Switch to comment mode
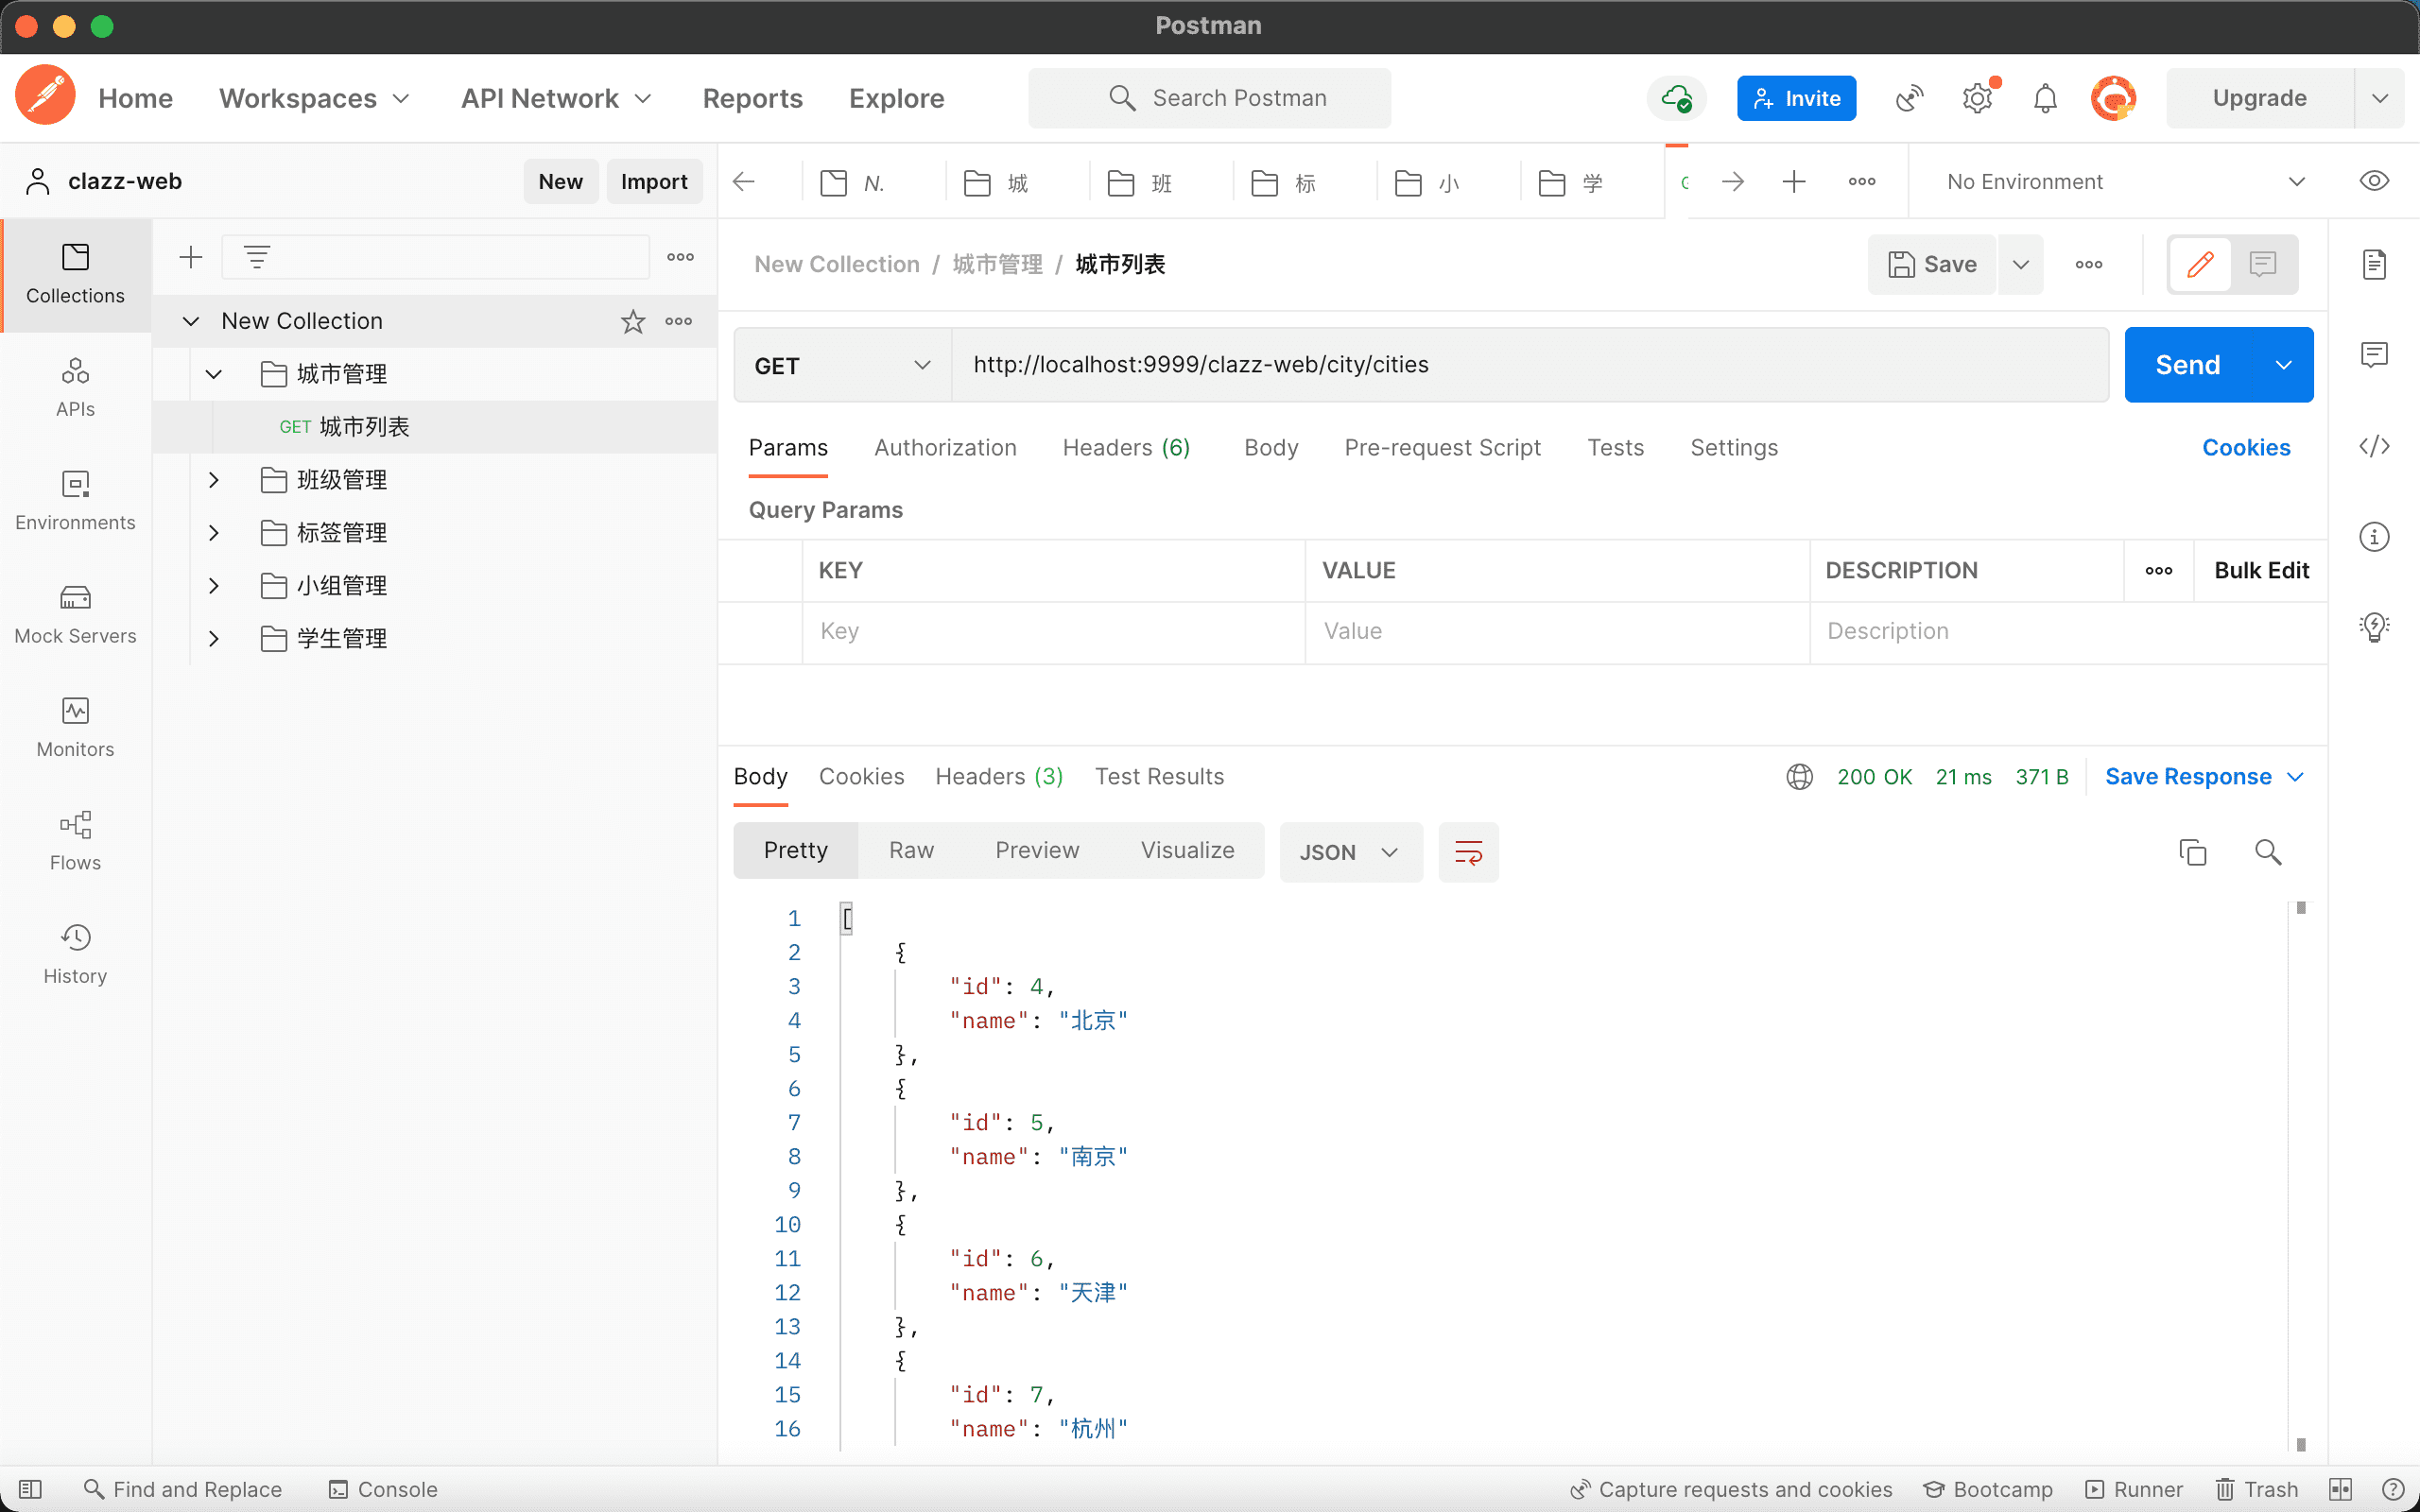The image size is (2420, 1512). pyautogui.click(x=2263, y=264)
